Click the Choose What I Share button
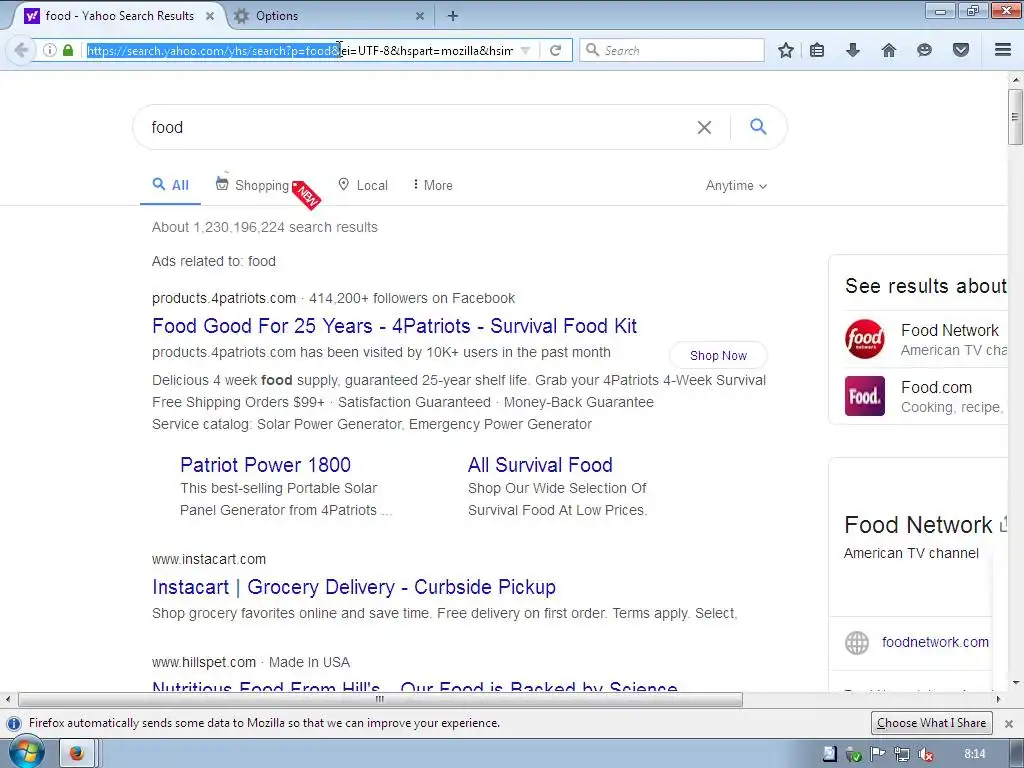This screenshot has width=1024, height=768. click(x=931, y=723)
